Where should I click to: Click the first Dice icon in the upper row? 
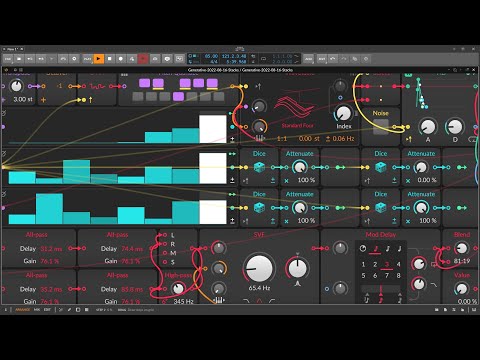pos(259,167)
